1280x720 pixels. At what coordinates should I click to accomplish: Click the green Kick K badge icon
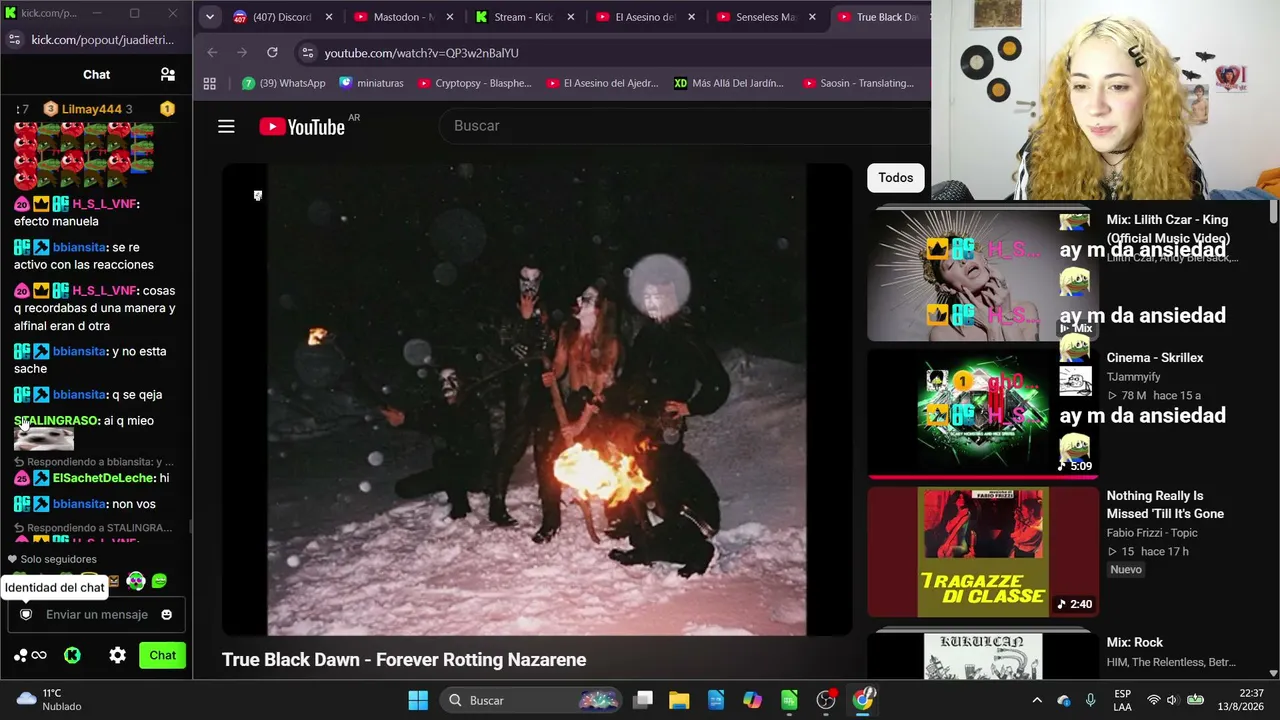point(72,655)
